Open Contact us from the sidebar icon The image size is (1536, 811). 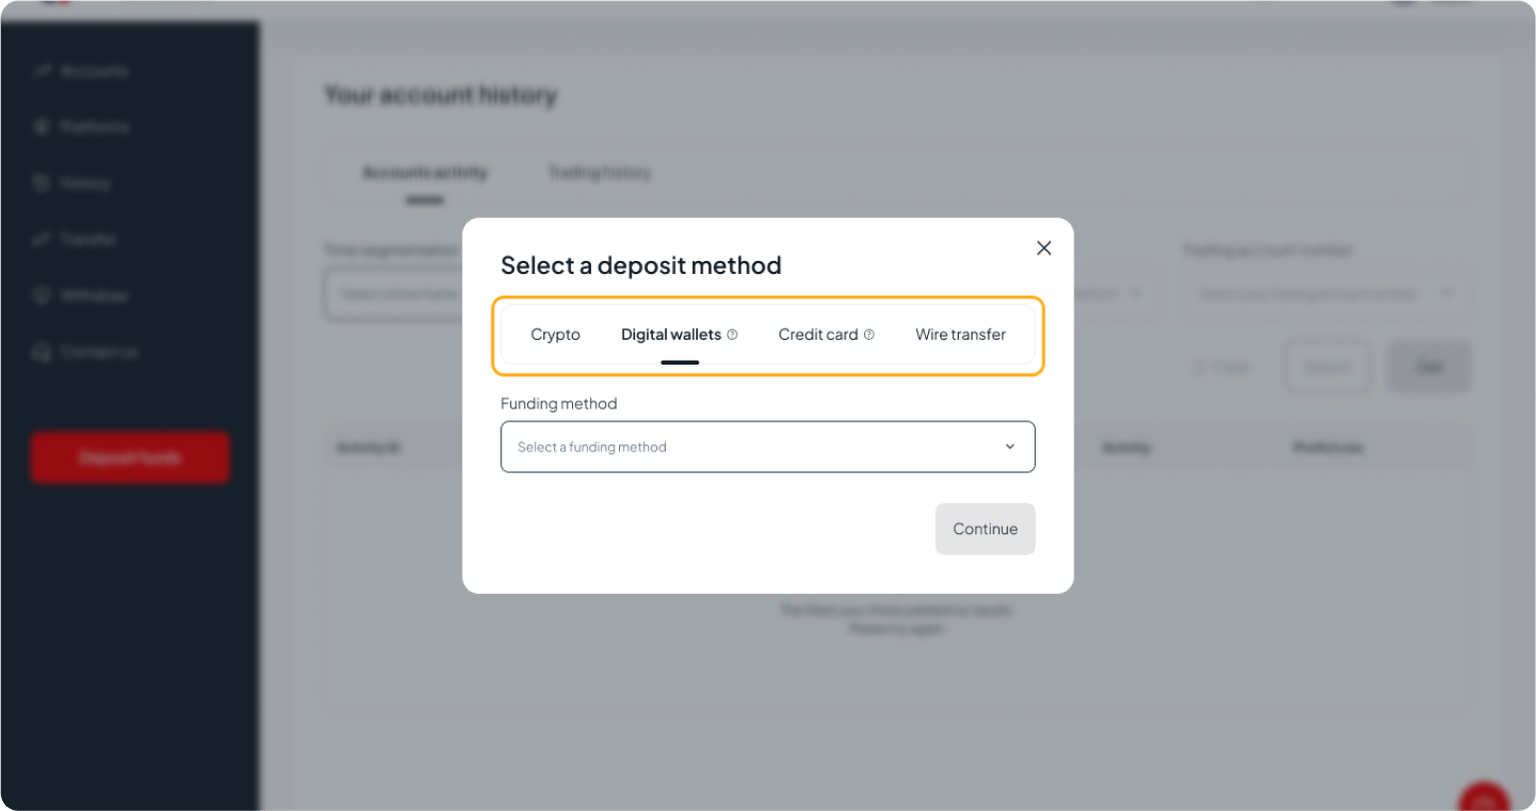point(41,351)
